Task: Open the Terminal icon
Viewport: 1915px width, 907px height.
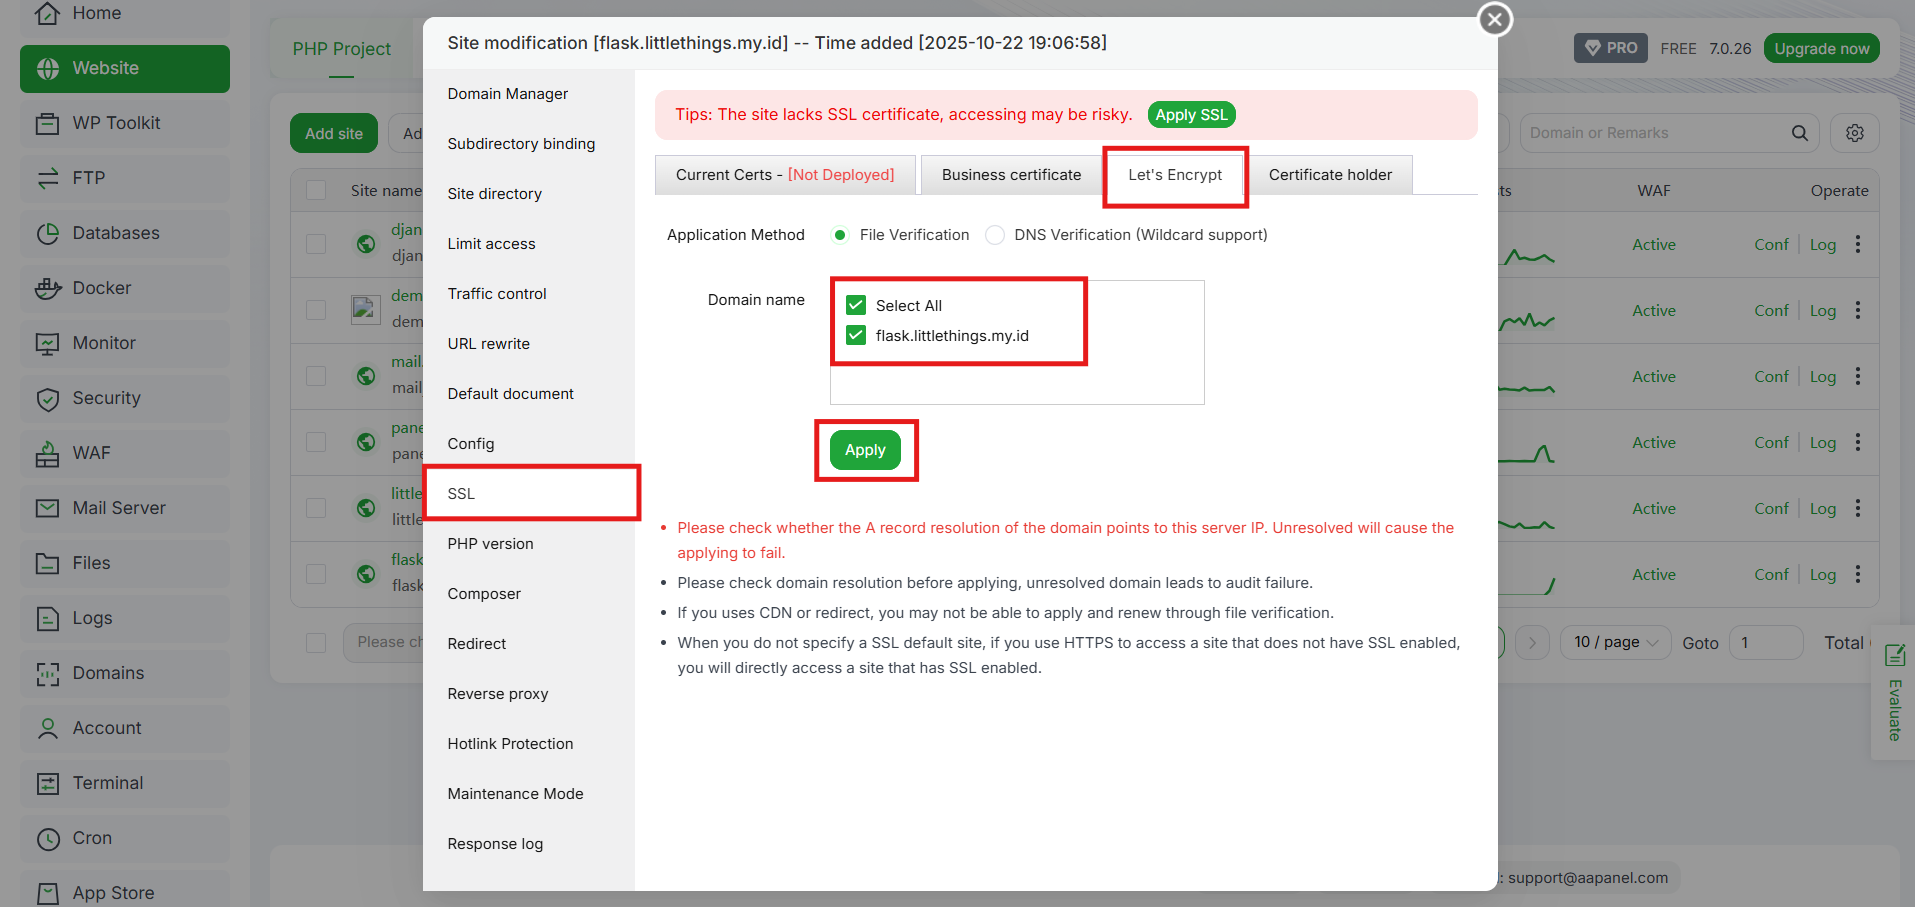Action: coord(47,783)
